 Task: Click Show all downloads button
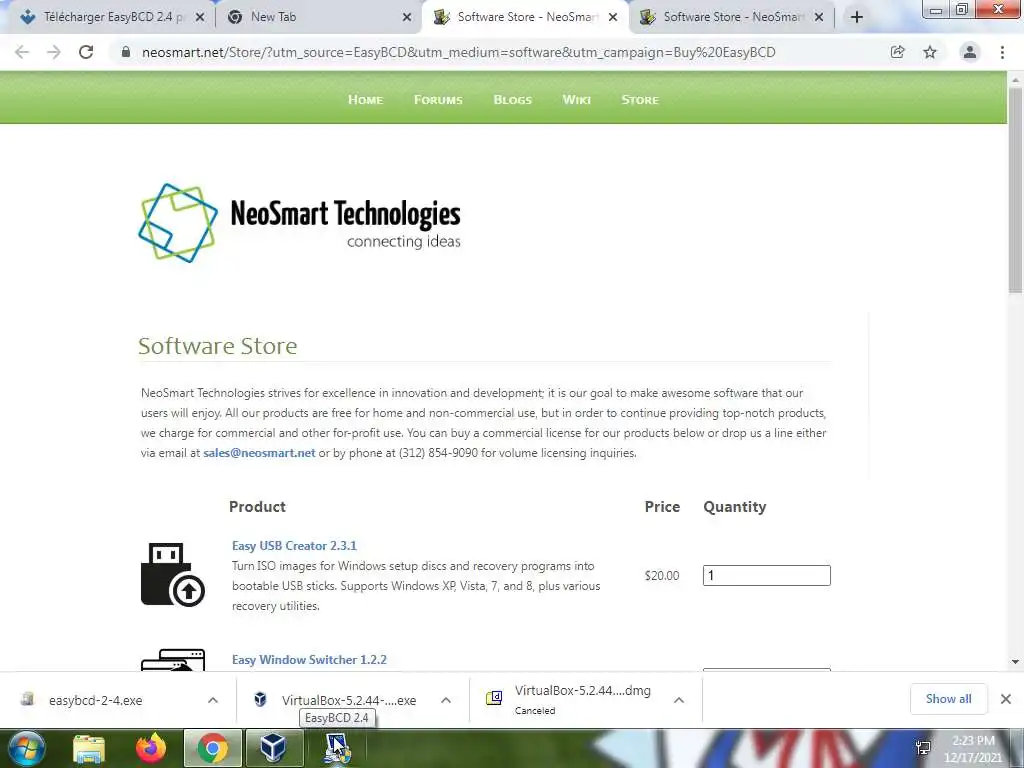tap(948, 699)
